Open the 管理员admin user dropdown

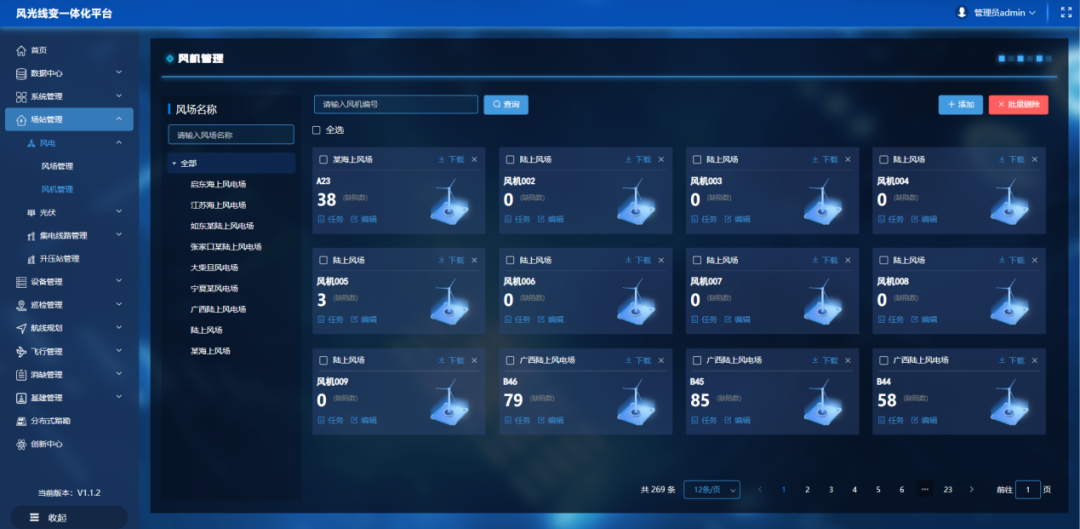click(x=1003, y=13)
